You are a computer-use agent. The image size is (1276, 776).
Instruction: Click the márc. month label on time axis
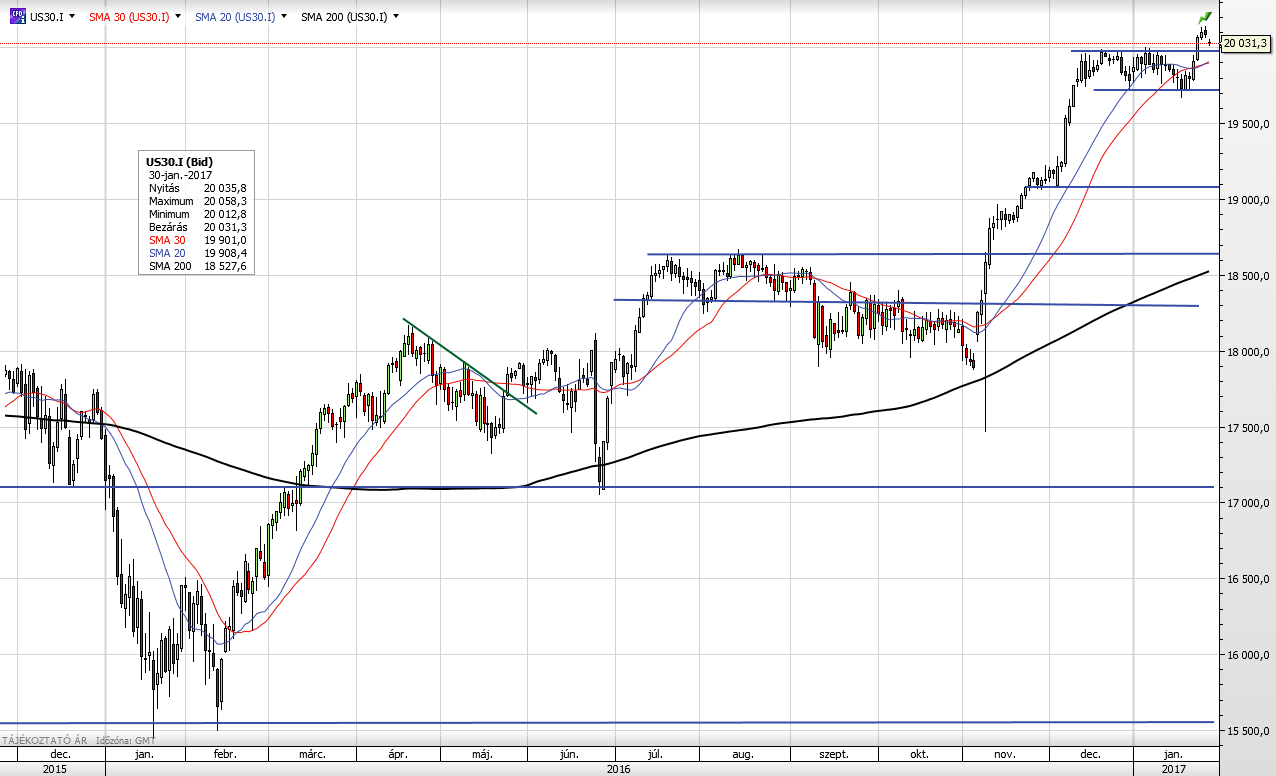[x=314, y=754]
